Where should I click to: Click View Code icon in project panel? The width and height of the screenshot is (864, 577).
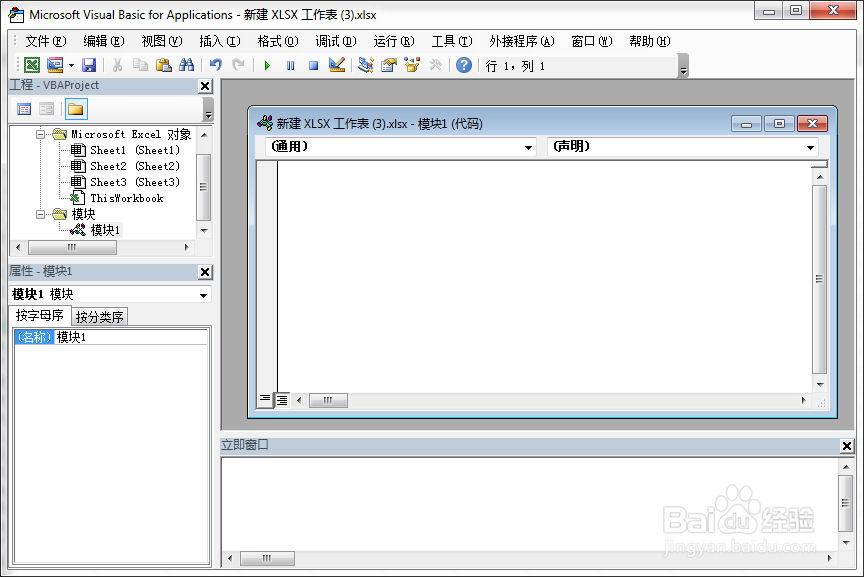click(24, 109)
